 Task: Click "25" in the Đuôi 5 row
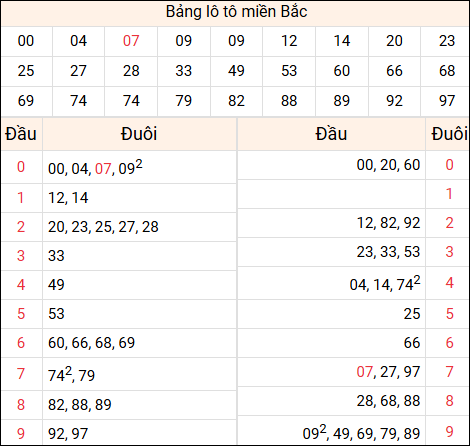click(412, 314)
